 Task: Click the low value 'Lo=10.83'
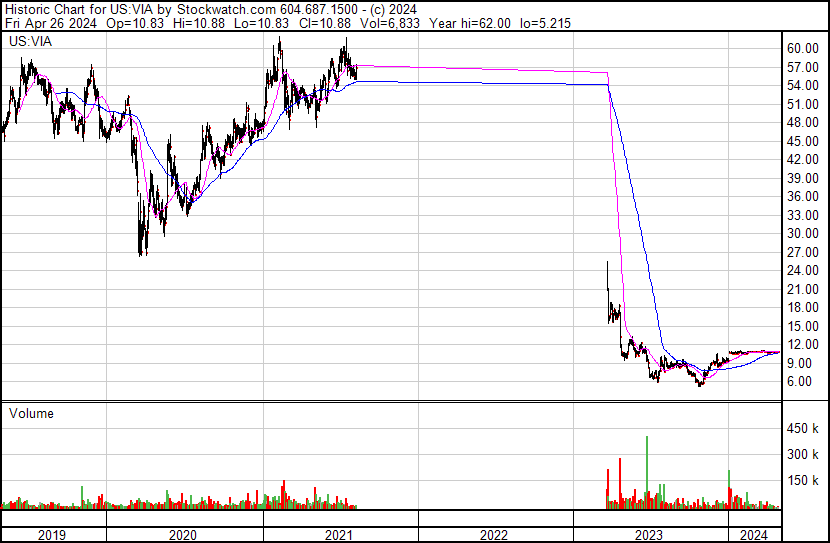pos(261,23)
